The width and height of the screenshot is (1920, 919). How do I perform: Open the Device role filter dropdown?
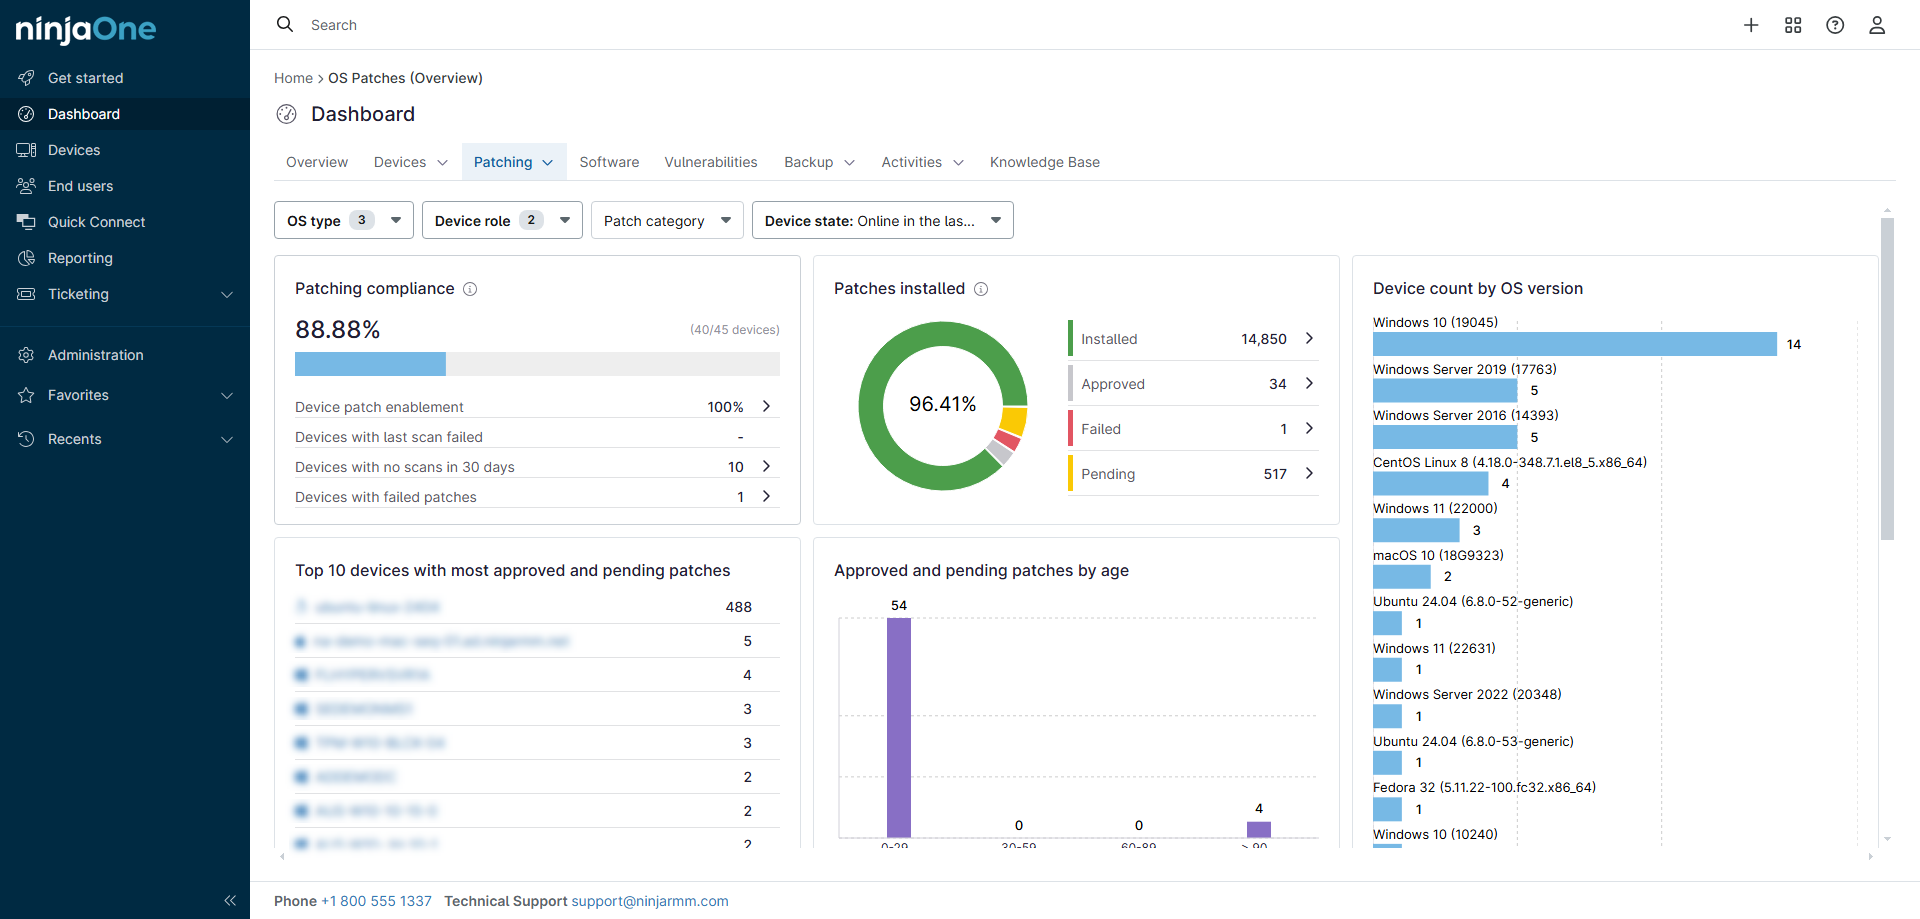pyautogui.click(x=501, y=220)
